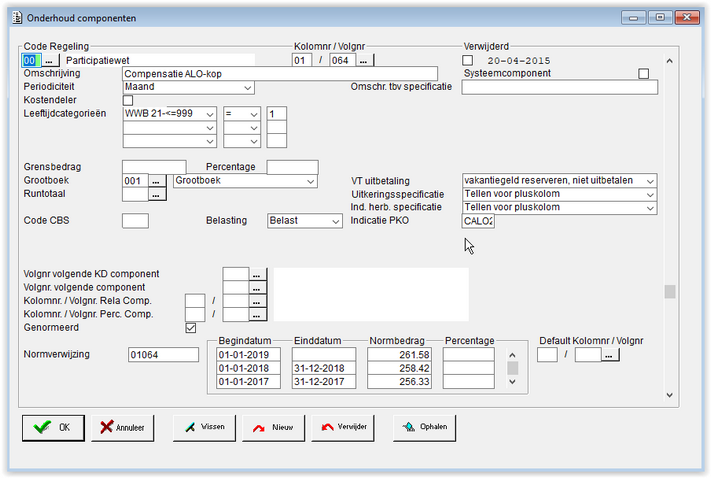Click the Percentage field next to Grensbedrag
Viewport: 711px width, 478px height.
pyautogui.click(x=292, y=167)
